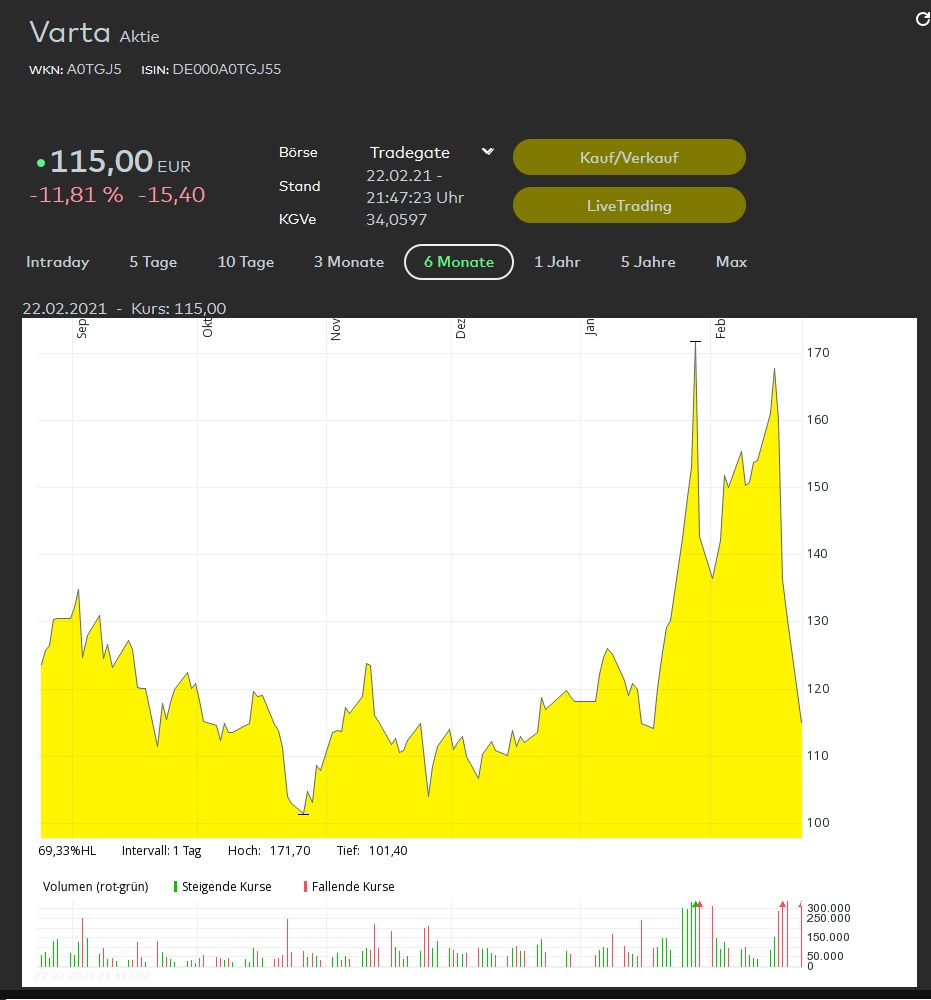Show the 10 Tage chart range

(x=246, y=262)
